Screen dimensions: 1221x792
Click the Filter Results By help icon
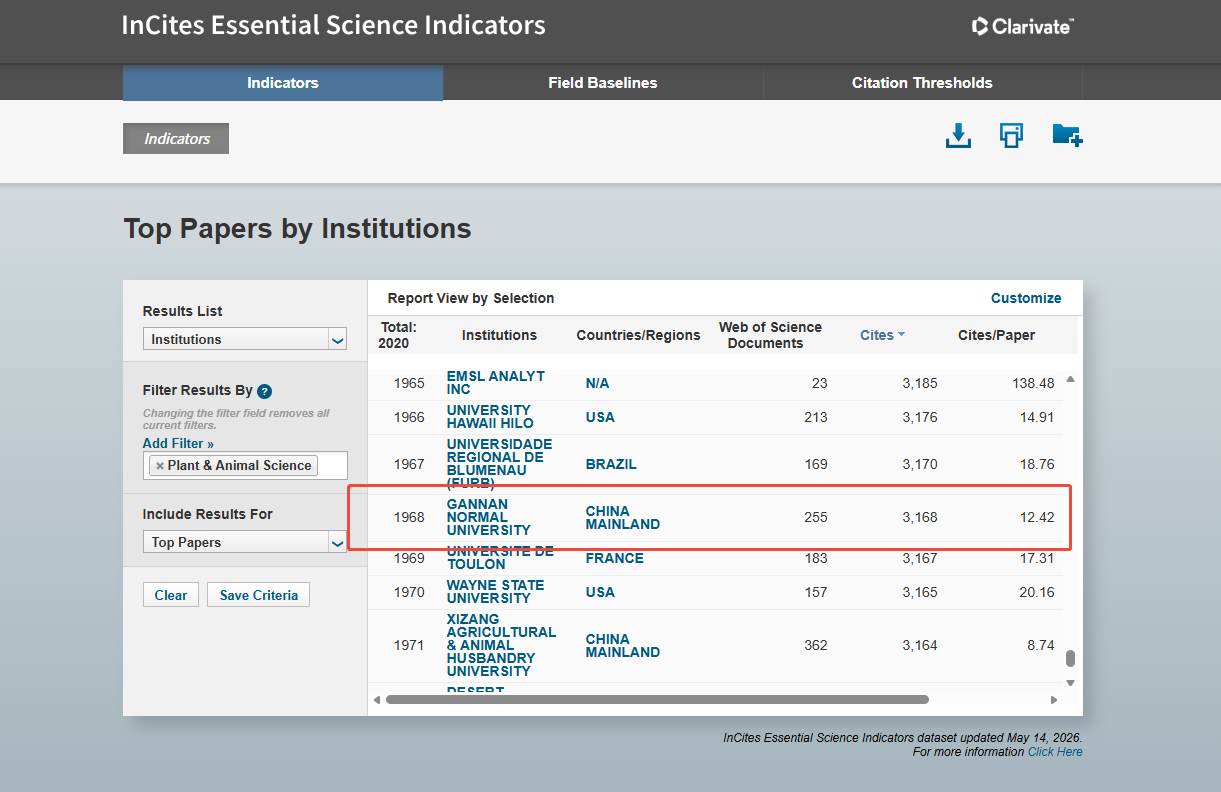(264, 391)
